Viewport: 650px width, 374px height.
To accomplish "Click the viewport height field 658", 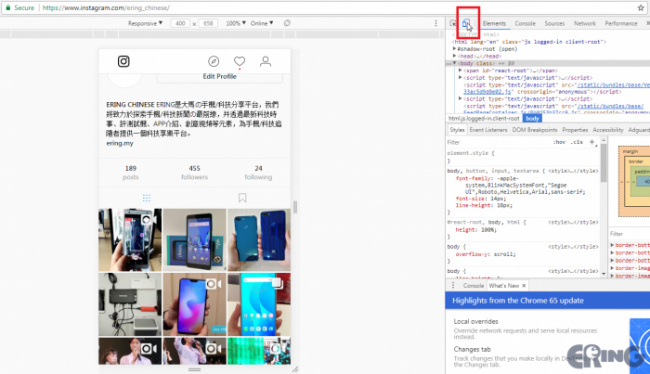I will point(208,23).
